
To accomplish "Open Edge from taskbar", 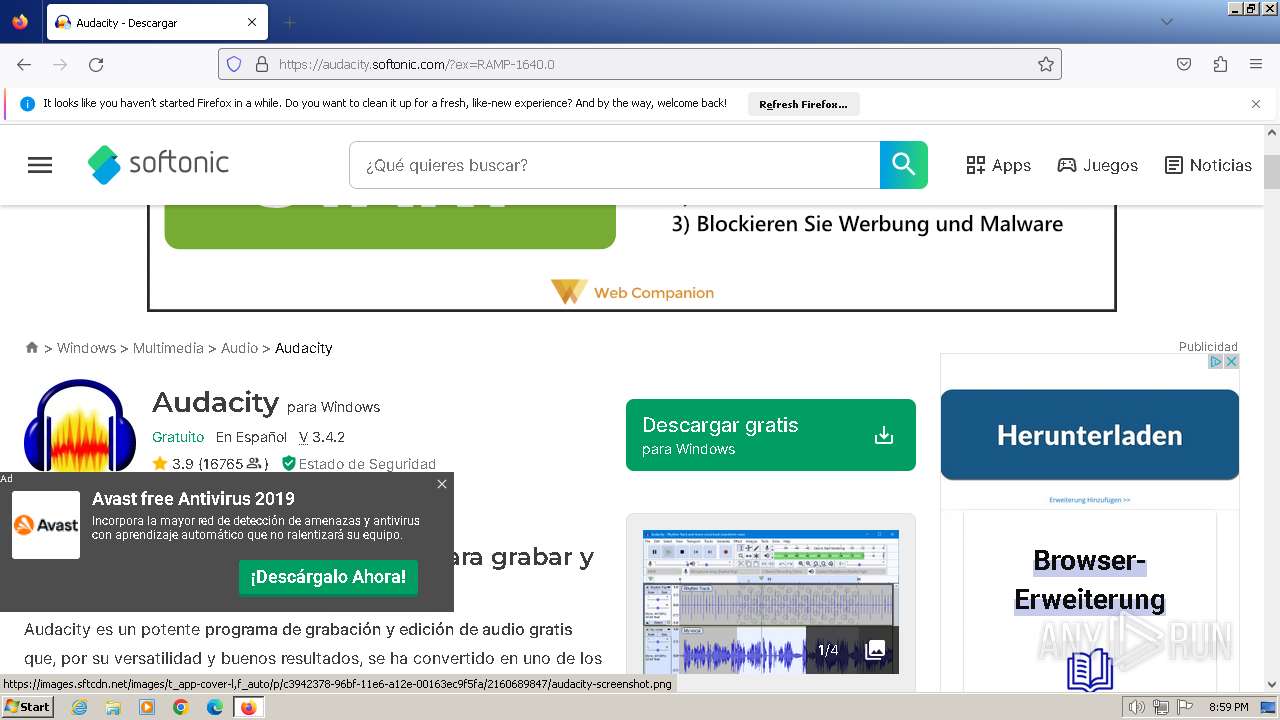I will pyautogui.click(x=215, y=707).
